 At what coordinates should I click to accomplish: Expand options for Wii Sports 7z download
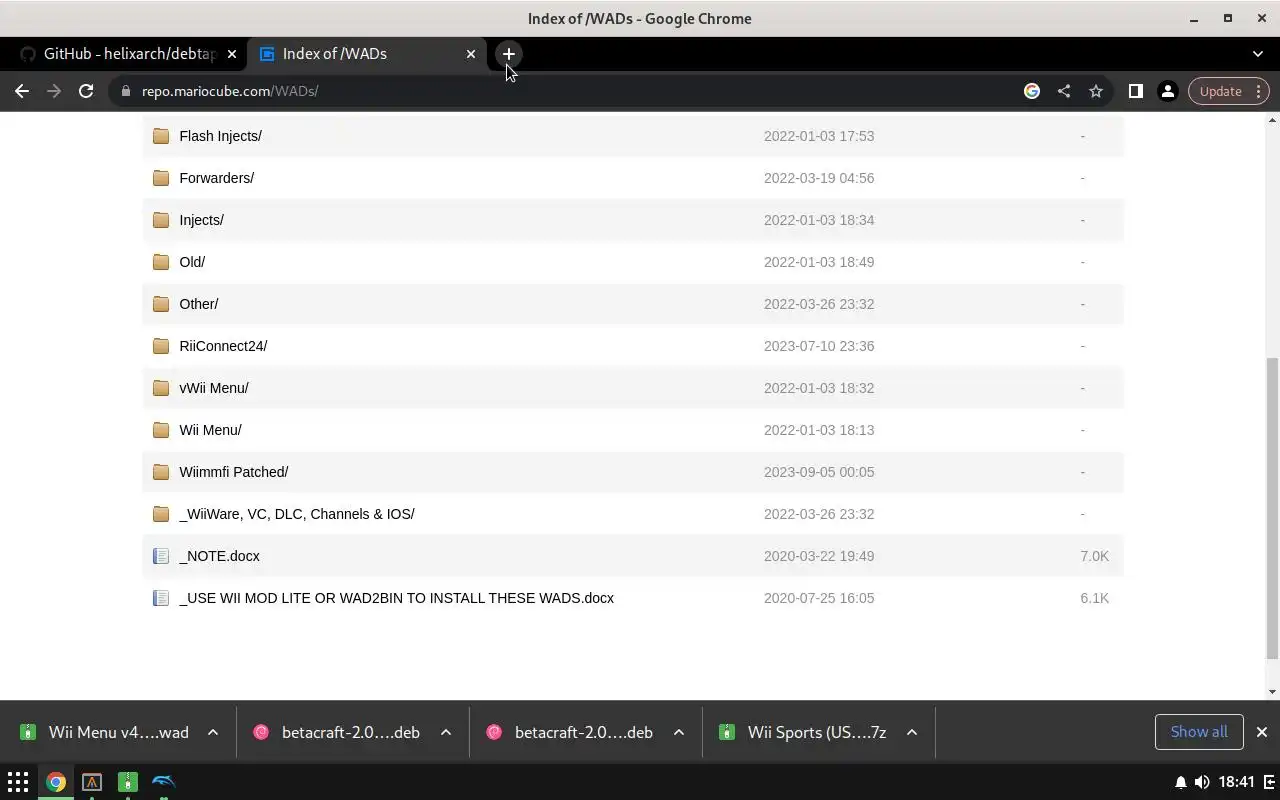[912, 732]
